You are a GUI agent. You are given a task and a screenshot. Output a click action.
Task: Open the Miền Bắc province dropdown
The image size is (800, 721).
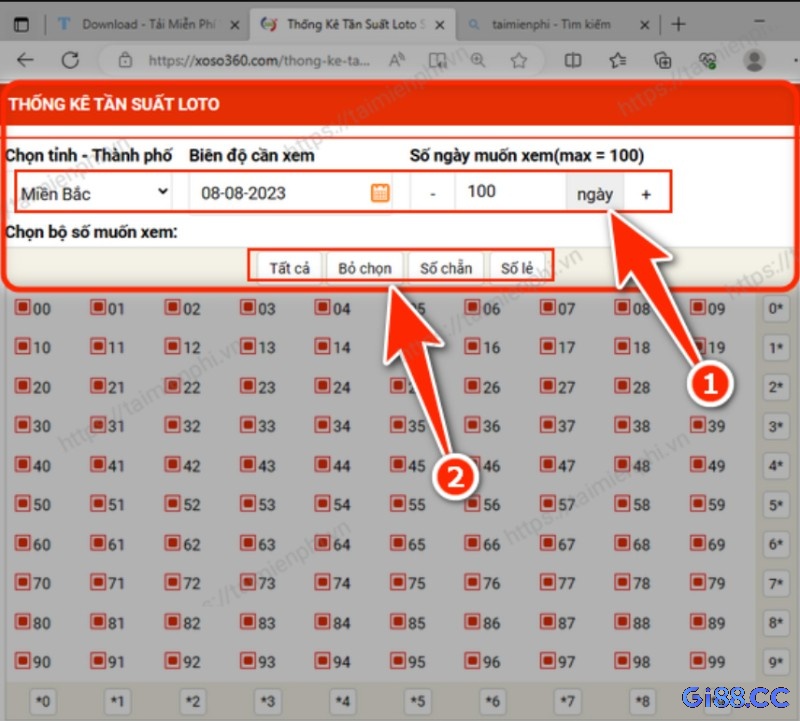tap(94, 193)
